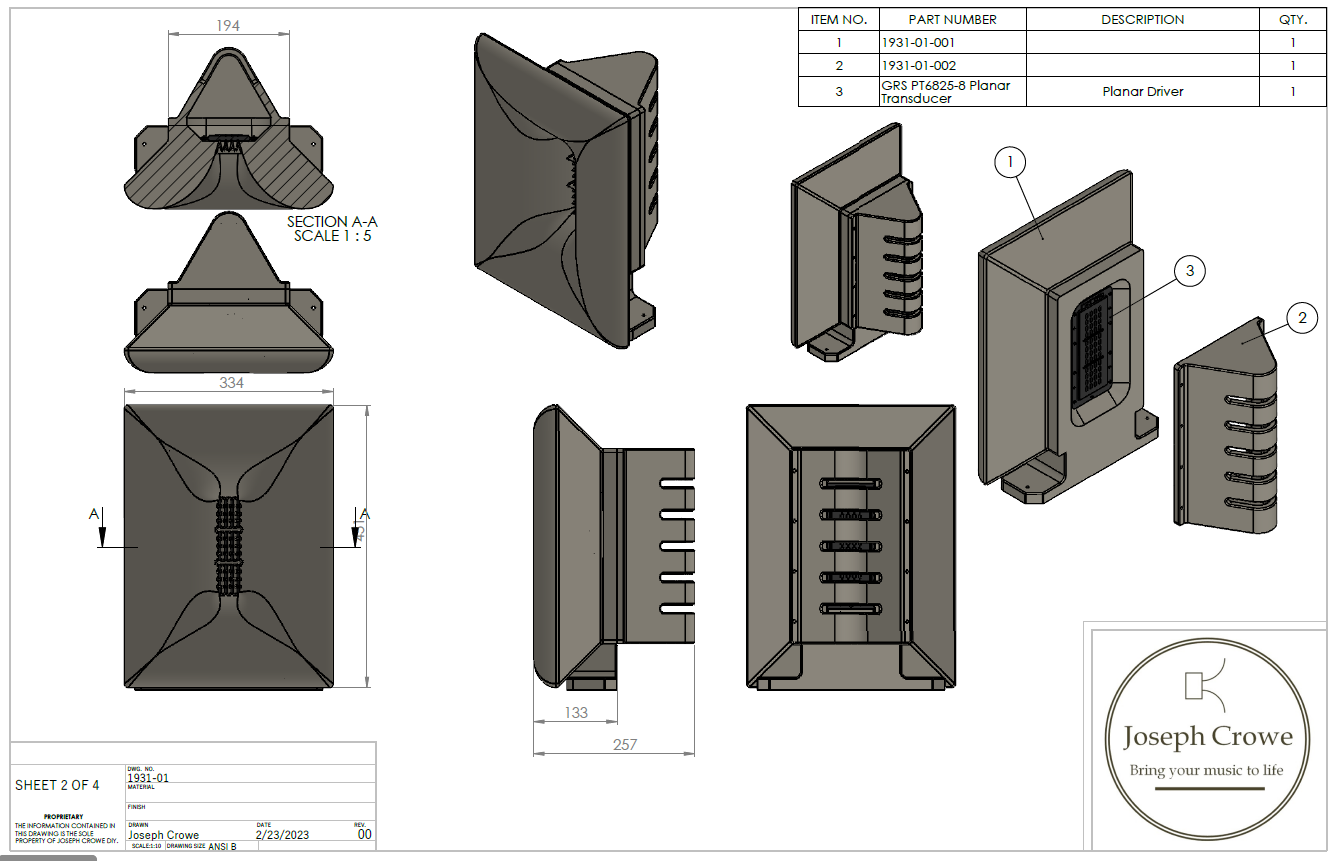Viewport: 1339px width, 861px height.
Task: Select the 194 width dimension
Action: (x=228, y=26)
